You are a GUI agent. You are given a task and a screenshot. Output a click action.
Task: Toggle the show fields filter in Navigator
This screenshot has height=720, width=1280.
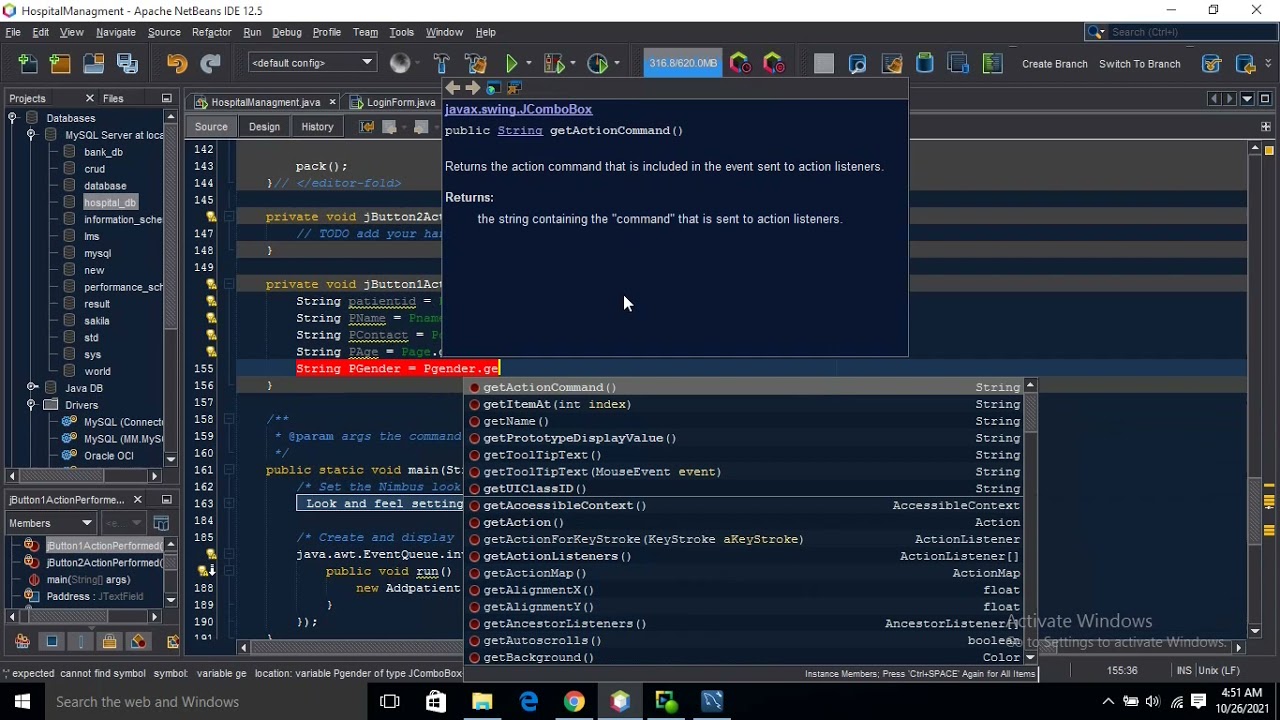pos(52,641)
